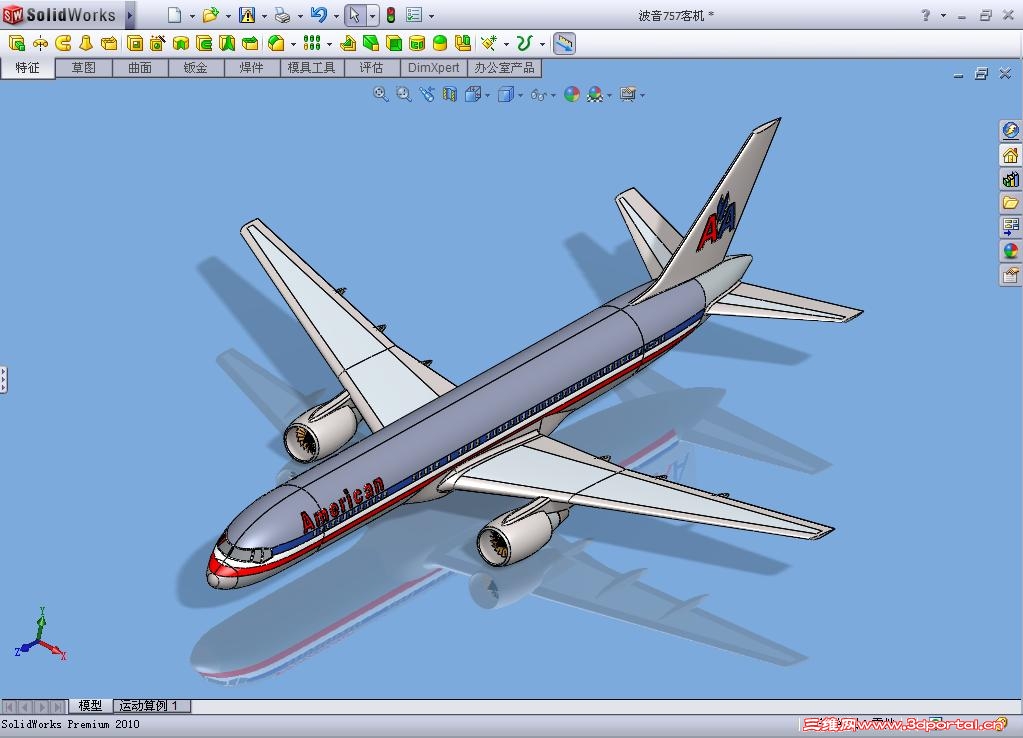The height and width of the screenshot is (738, 1023).
Task: Open the SolidWorks Resources home icon
Action: (x=1010, y=155)
